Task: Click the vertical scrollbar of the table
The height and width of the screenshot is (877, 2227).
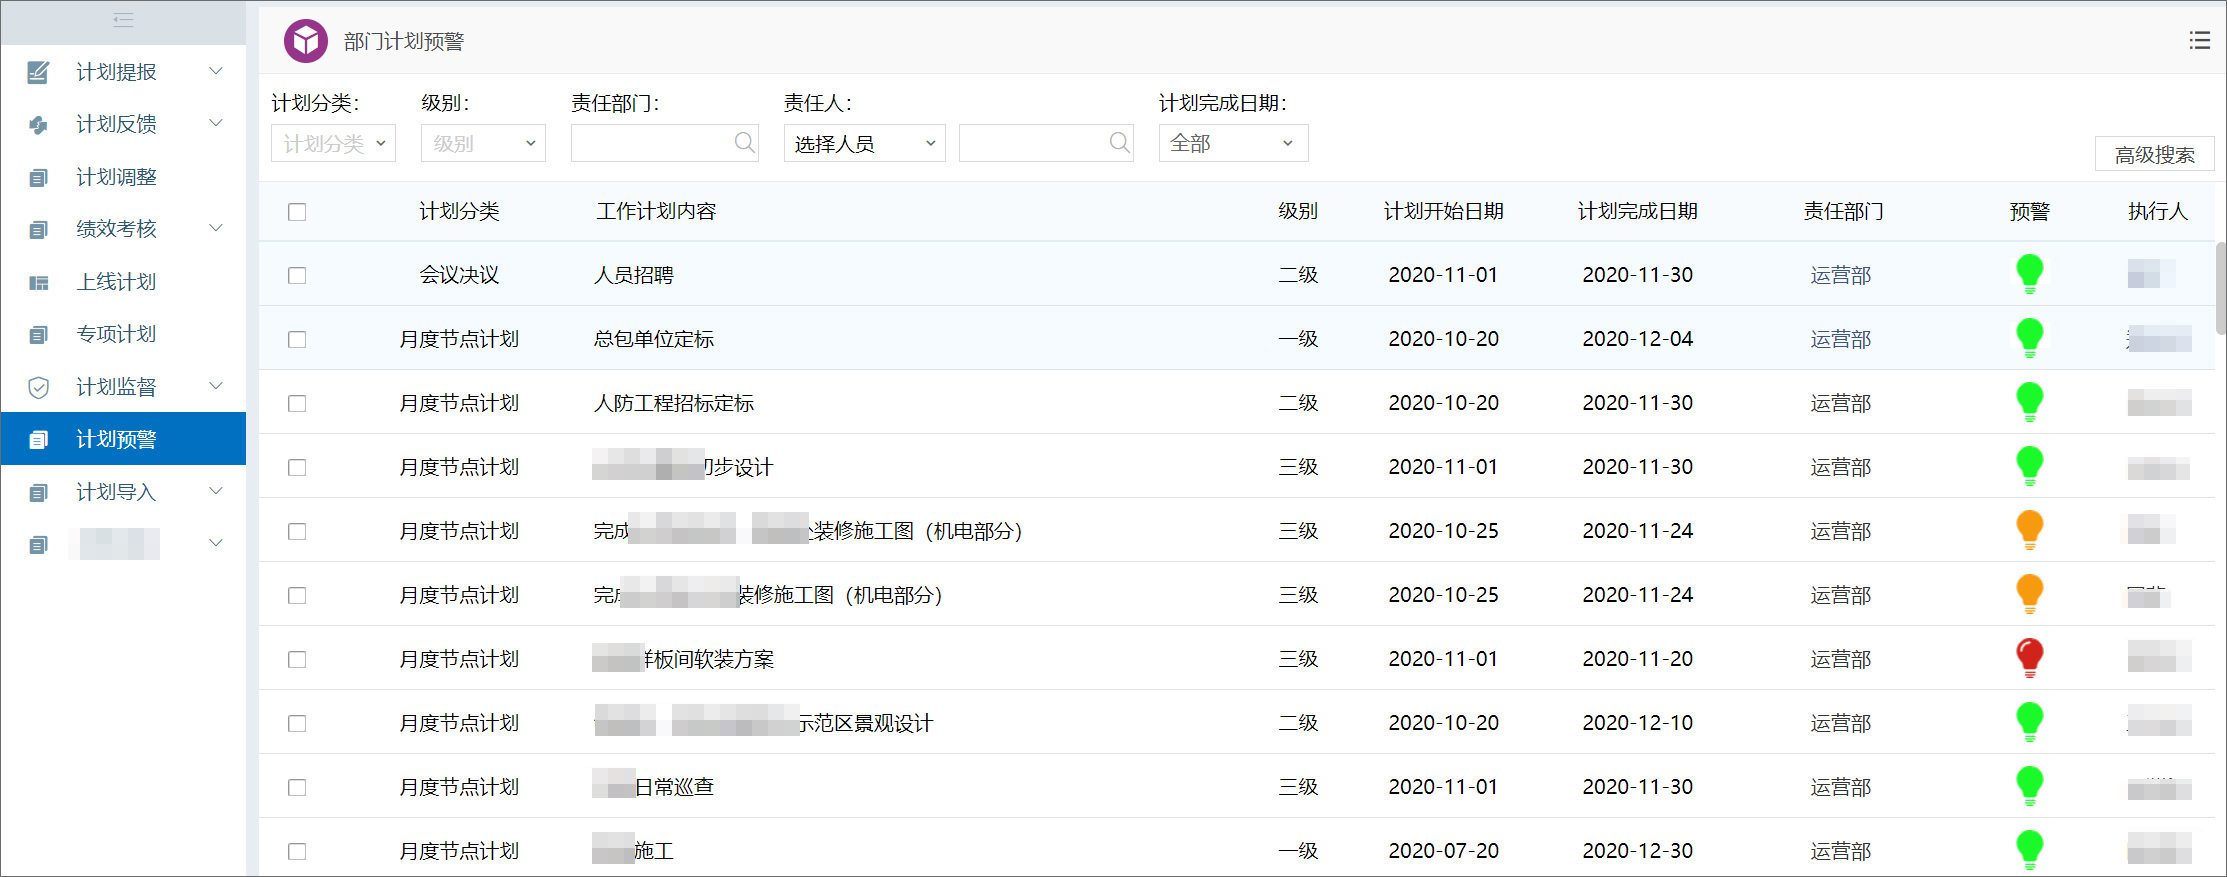Action: (x=2220, y=288)
